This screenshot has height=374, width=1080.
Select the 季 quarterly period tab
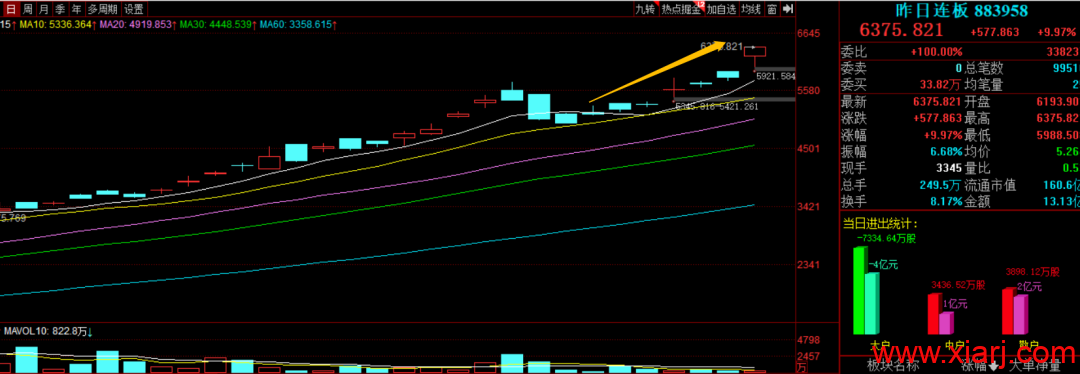[x=60, y=9]
